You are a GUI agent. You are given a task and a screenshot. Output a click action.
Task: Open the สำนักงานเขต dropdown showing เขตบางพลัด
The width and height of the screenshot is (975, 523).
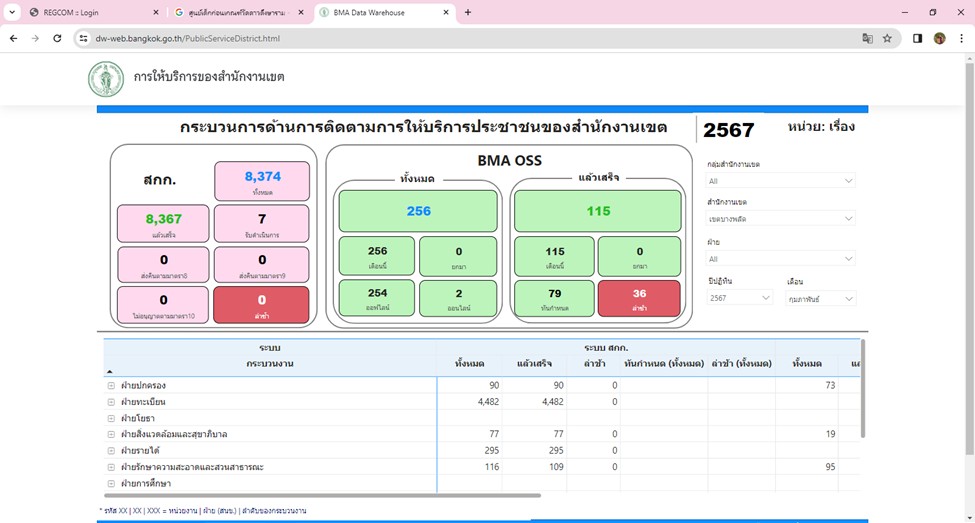(x=780, y=218)
